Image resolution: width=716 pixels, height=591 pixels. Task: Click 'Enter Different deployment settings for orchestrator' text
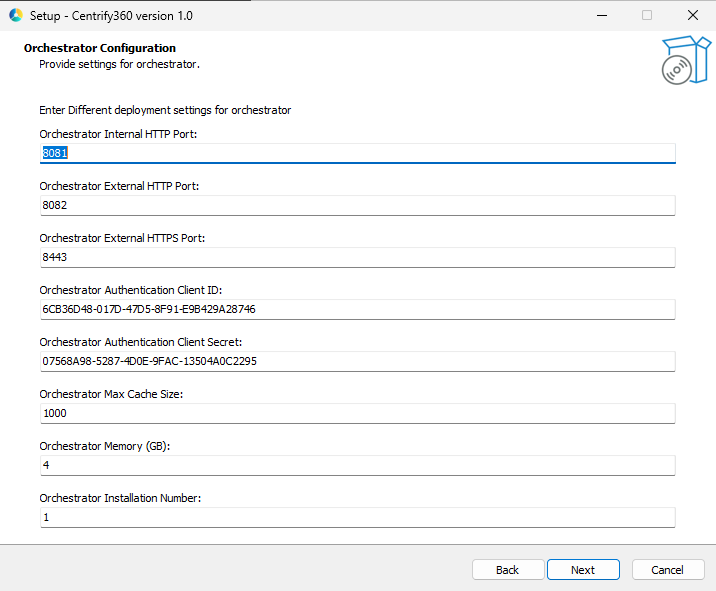(165, 110)
